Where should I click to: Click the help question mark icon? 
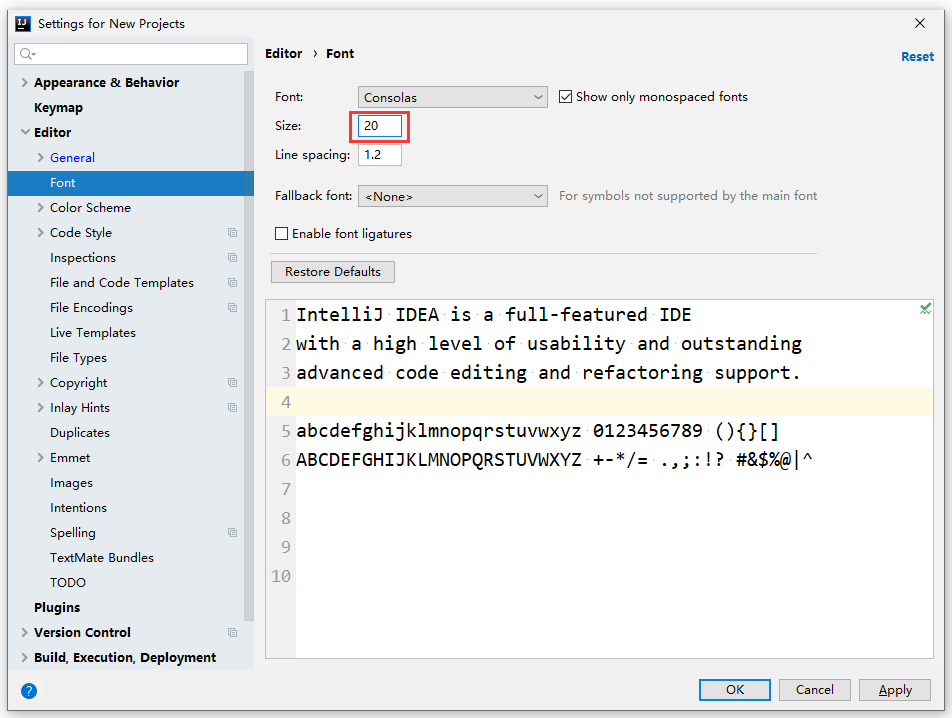(29, 691)
